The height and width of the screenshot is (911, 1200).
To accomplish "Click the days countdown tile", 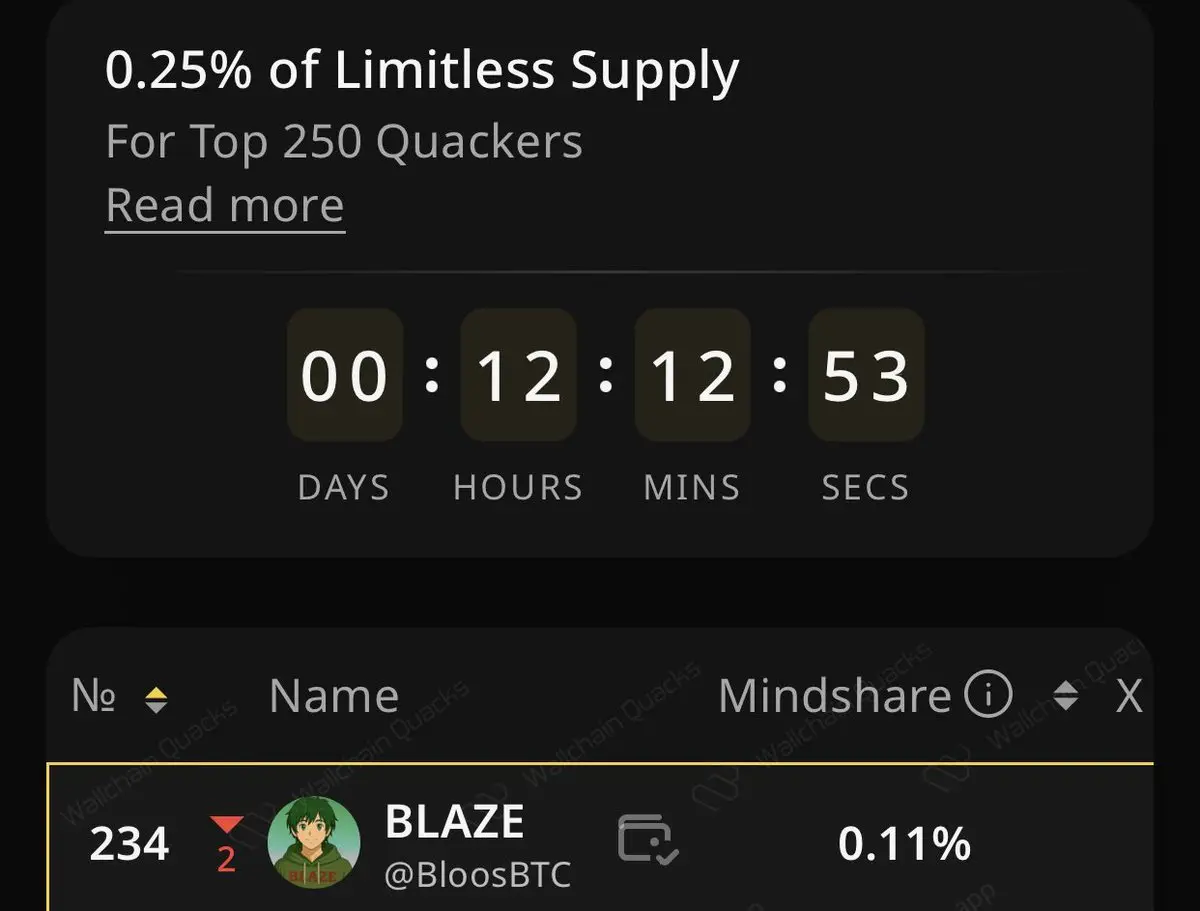I will 345,375.
